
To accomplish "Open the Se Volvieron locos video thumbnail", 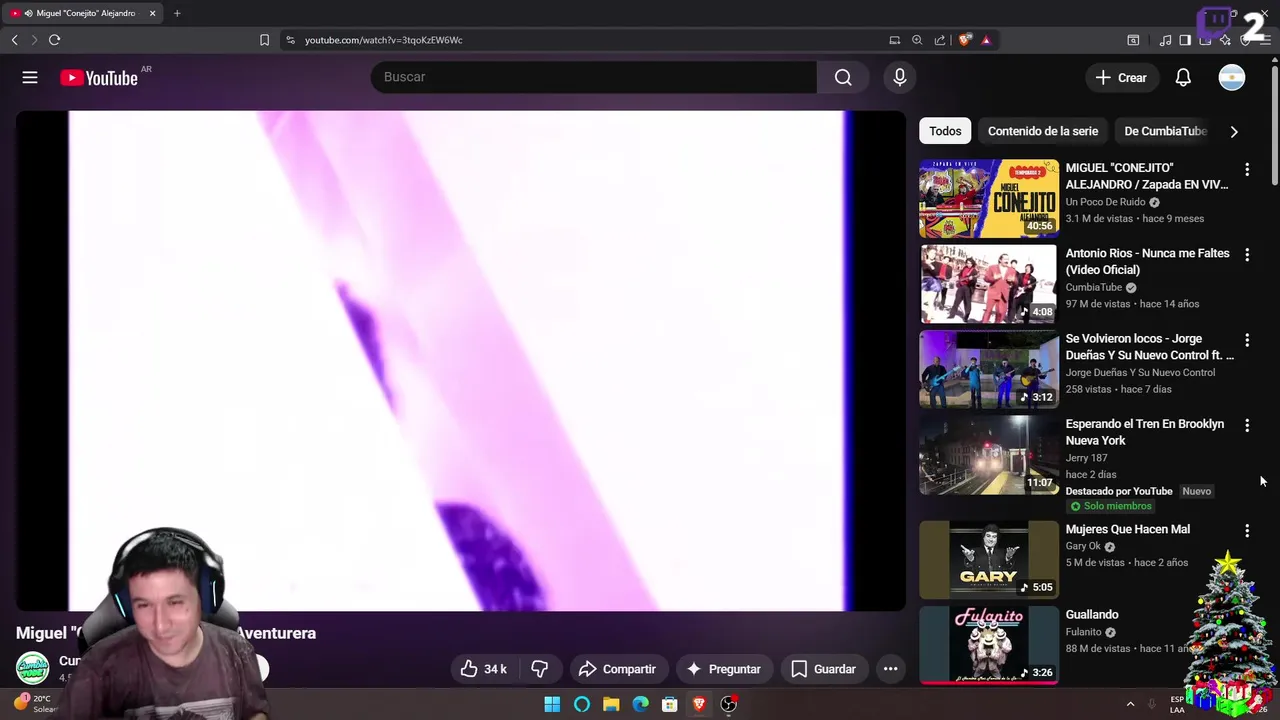I will [989, 369].
